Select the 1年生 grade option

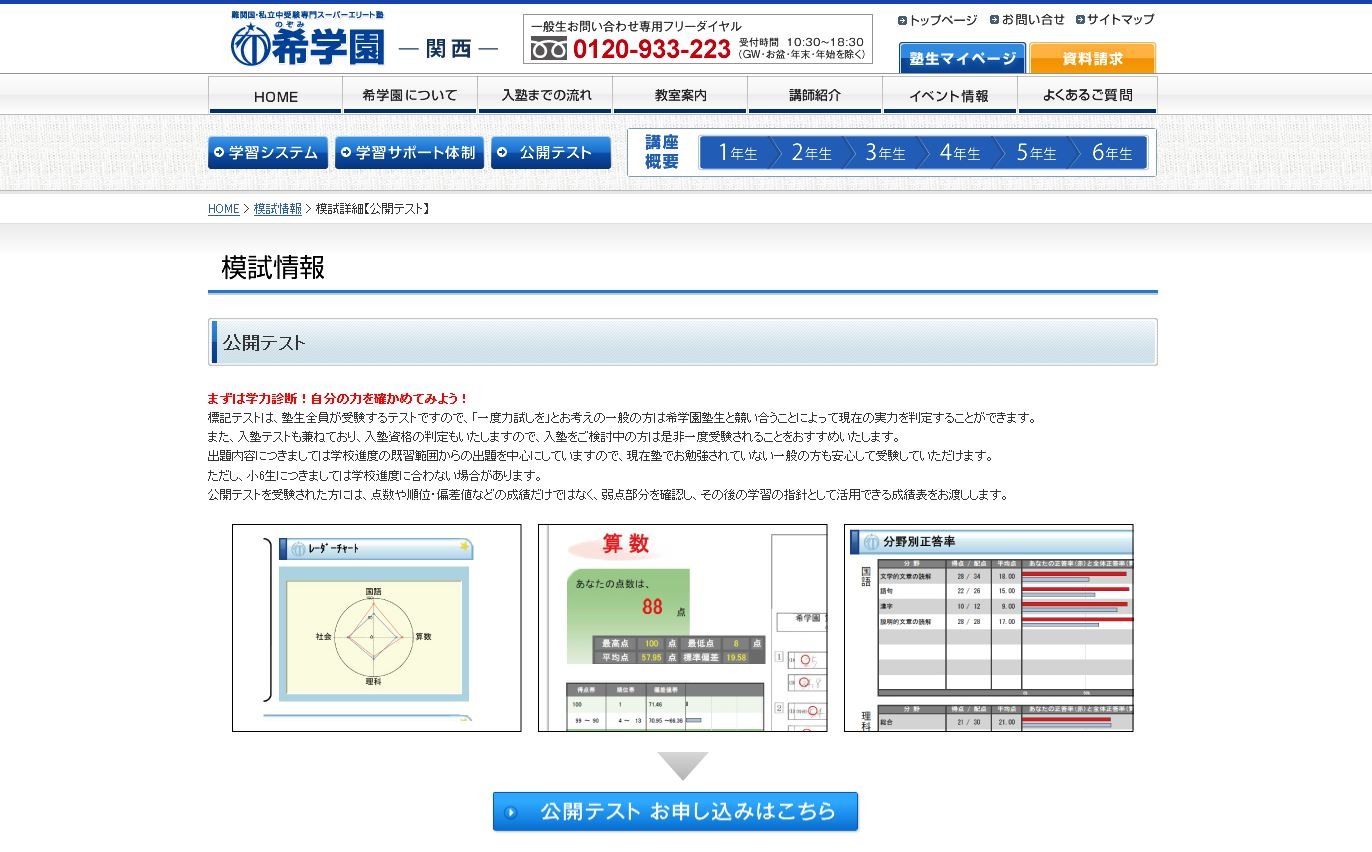coord(737,152)
